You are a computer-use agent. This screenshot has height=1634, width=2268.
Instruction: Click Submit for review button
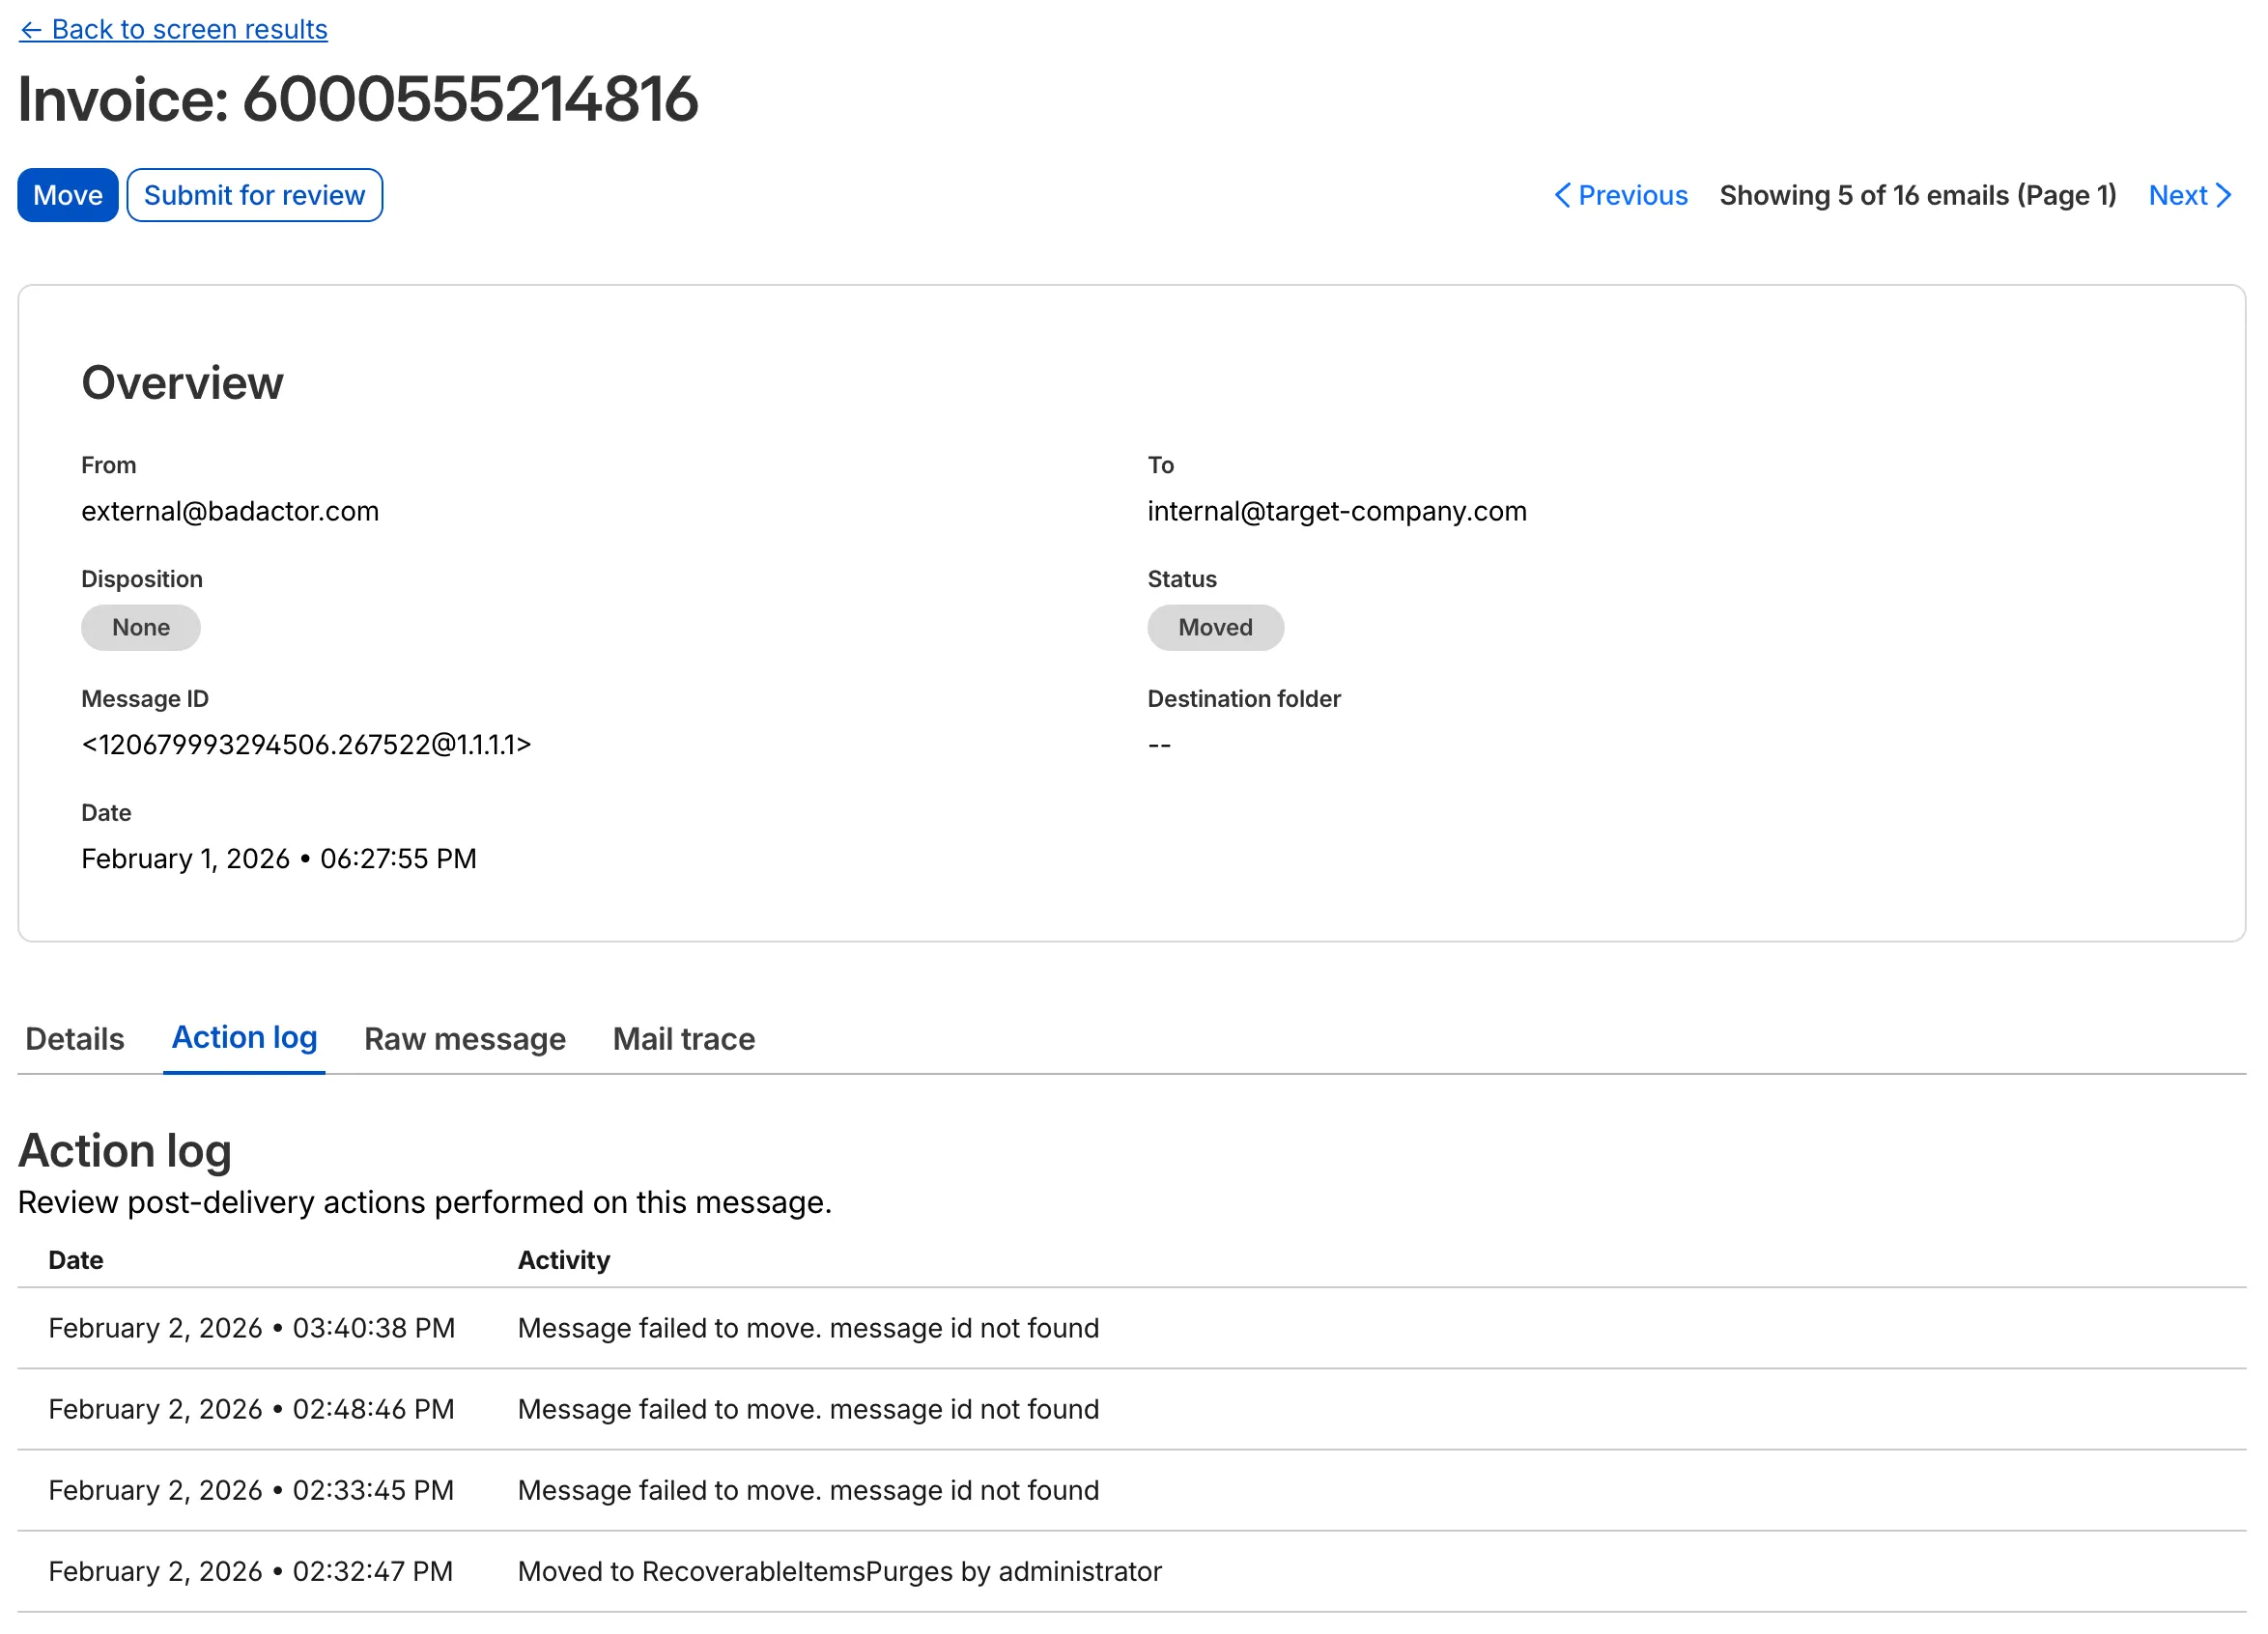[254, 195]
